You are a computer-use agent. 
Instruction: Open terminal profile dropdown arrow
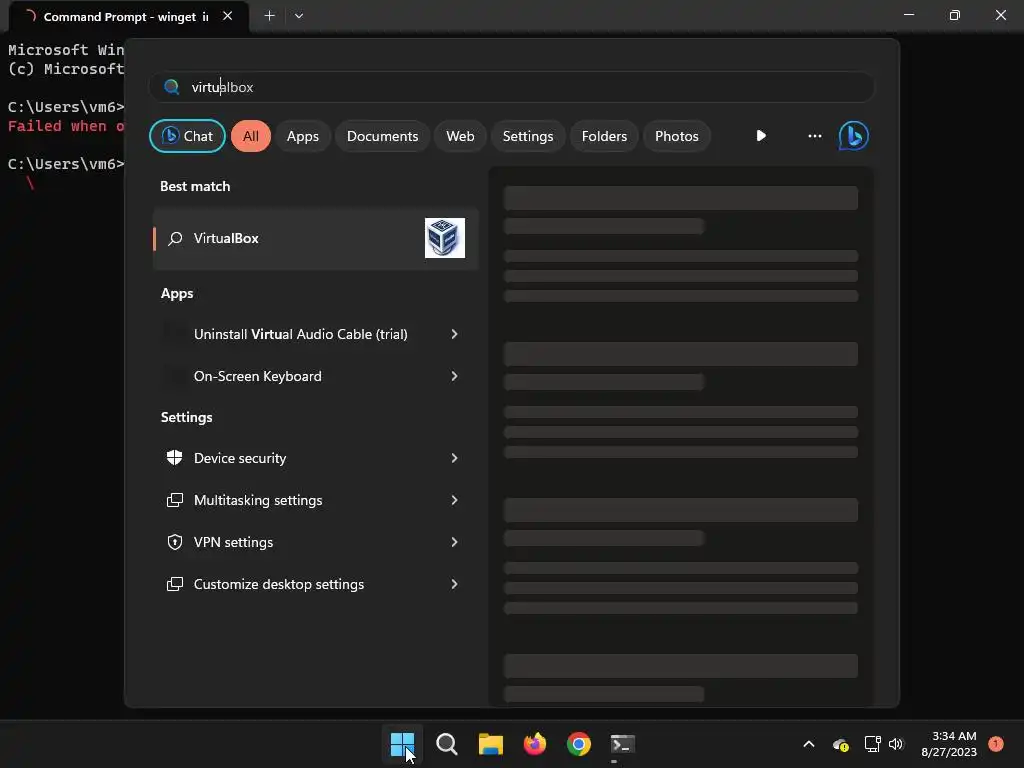pyautogui.click(x=298, y=16)
